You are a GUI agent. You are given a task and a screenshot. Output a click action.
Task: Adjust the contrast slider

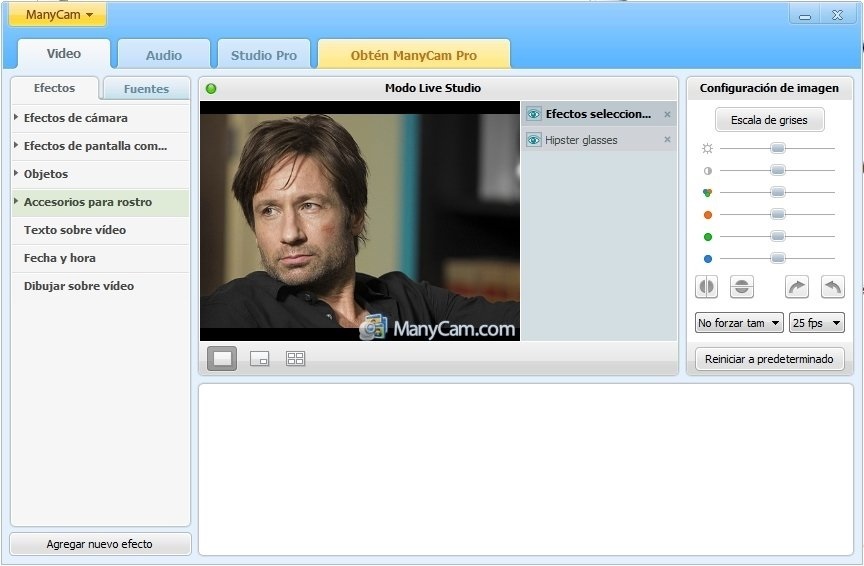[x=777, y=170]
